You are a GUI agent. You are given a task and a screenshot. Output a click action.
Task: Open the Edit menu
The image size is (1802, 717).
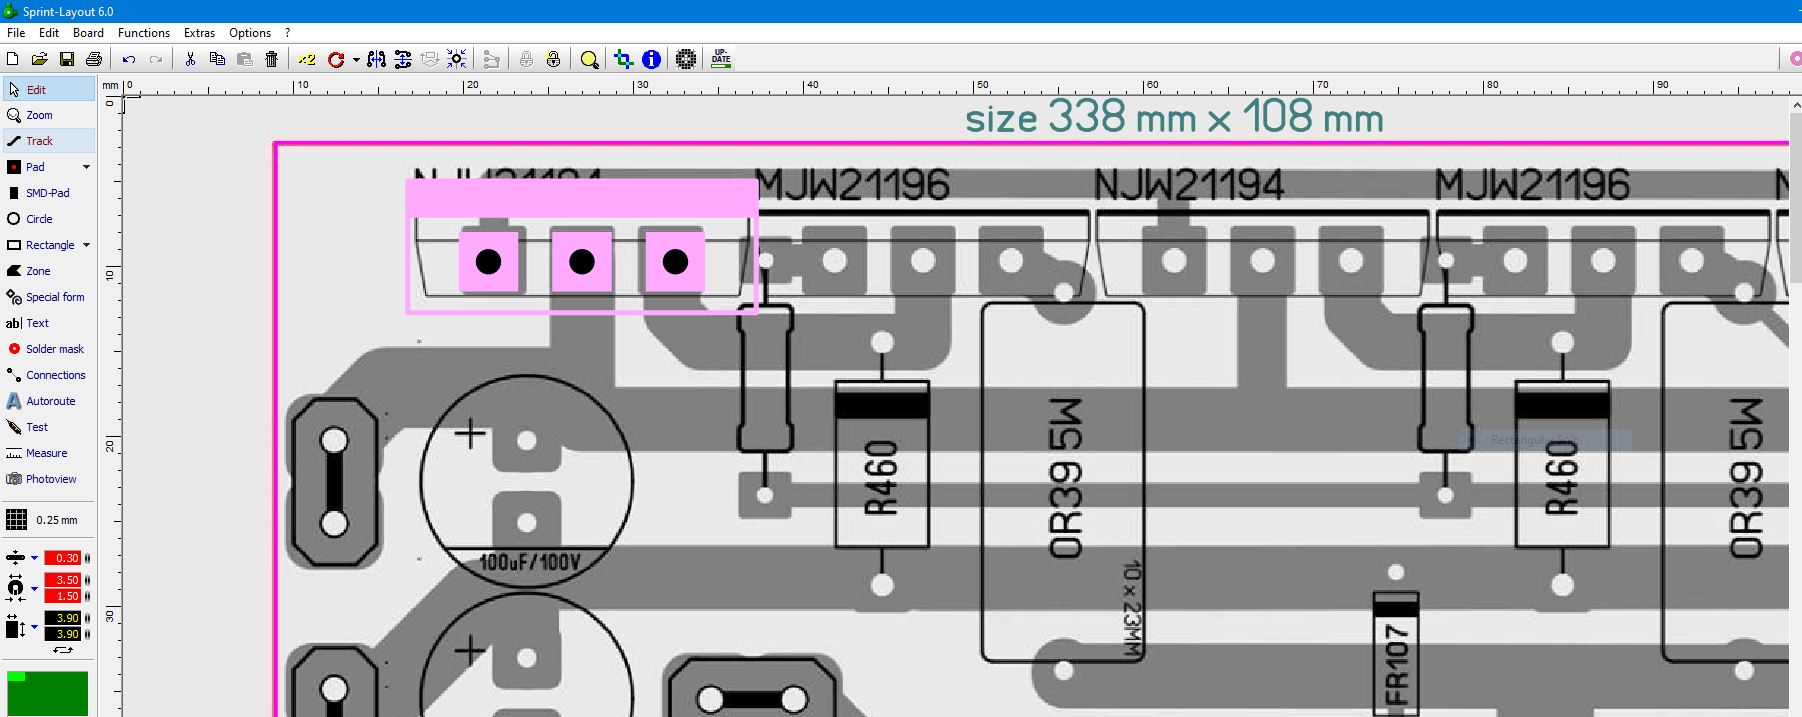49,32
